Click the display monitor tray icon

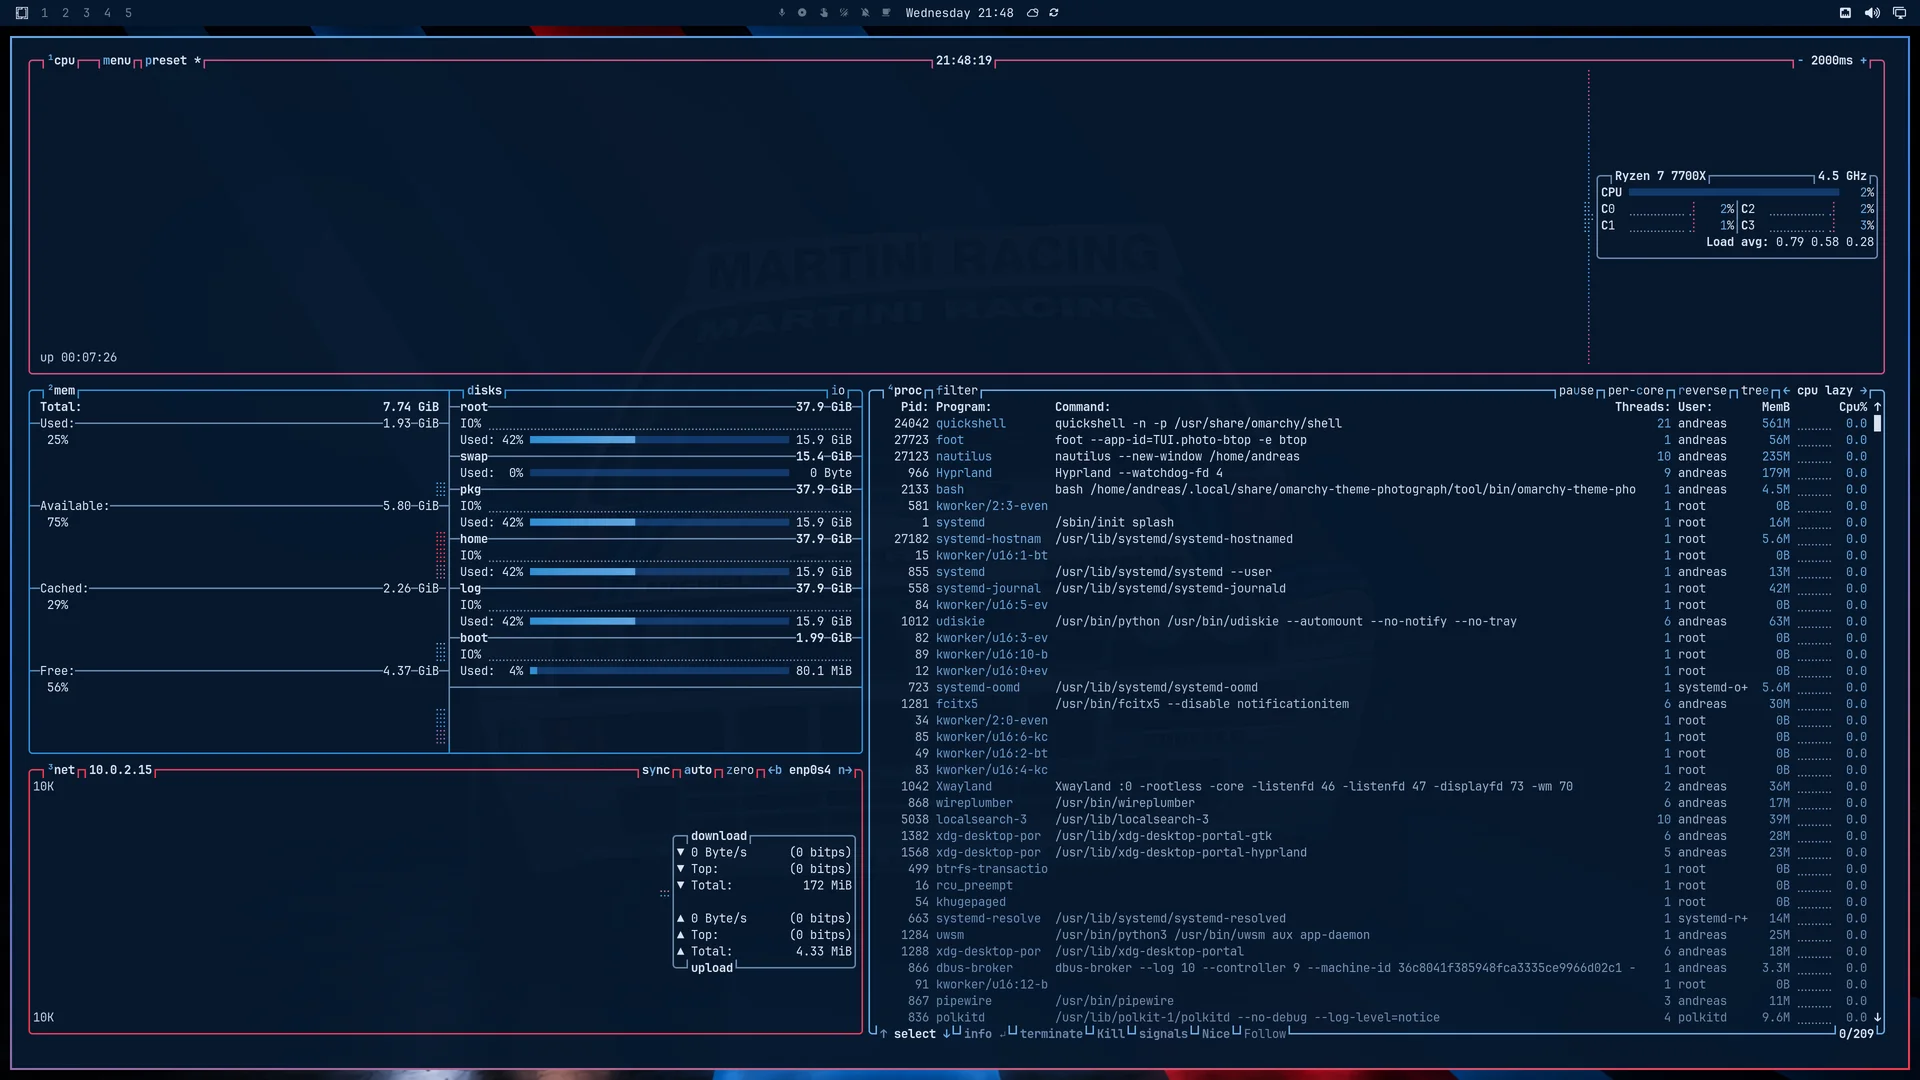pyautogui.click(x=1899, y=13)
